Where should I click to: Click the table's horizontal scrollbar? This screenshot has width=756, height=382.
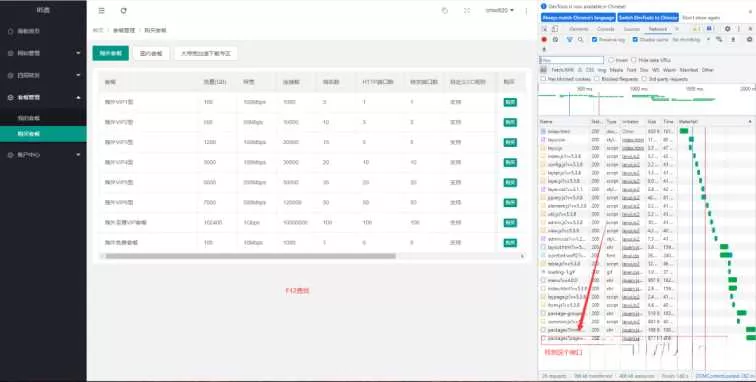[x=250, y=256]
